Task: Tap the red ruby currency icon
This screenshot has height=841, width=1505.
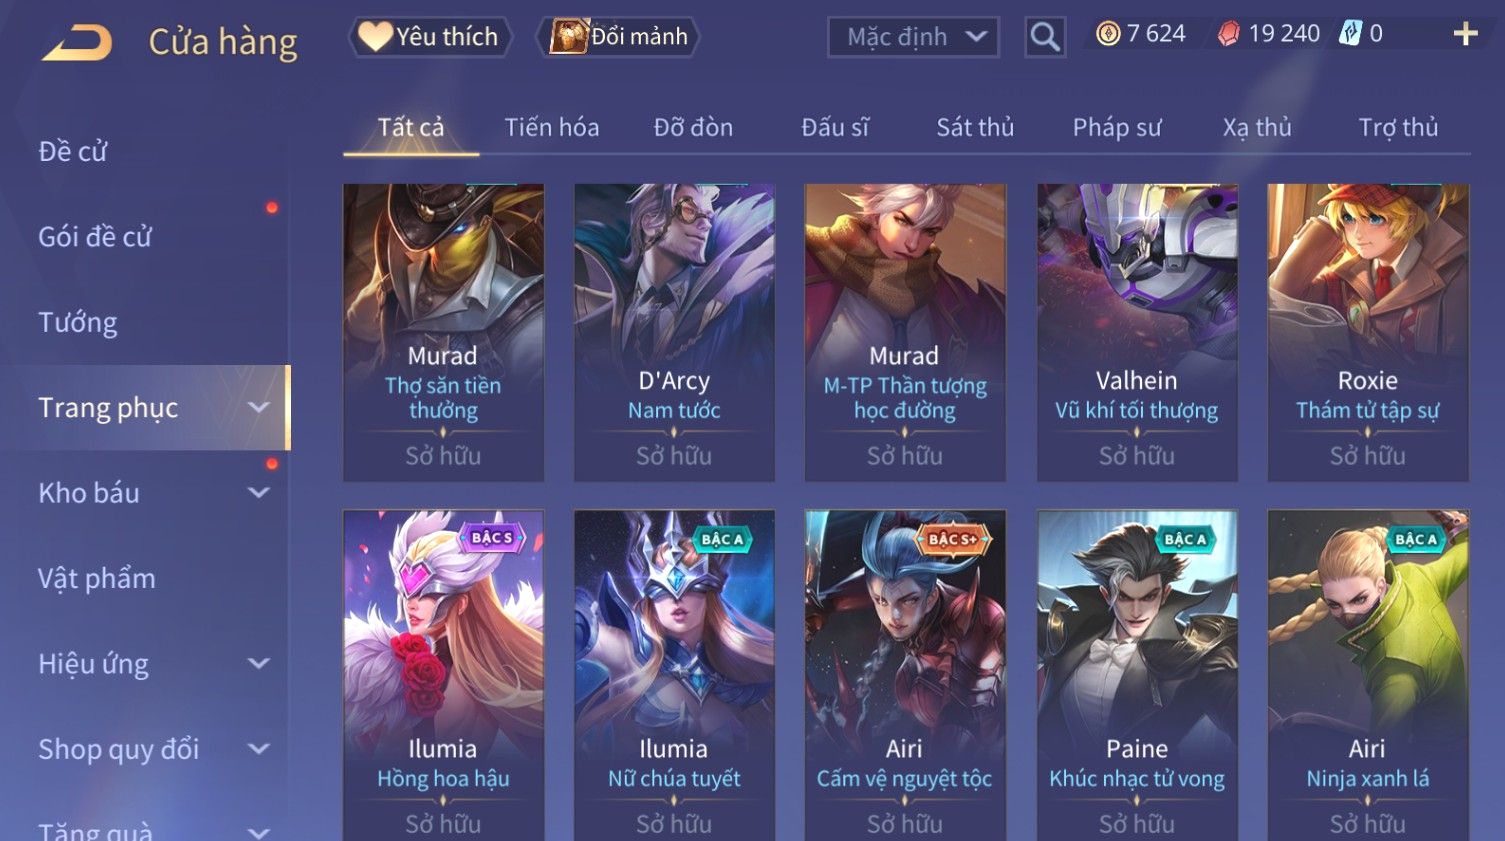Action: pyautogui.click(x=1229, y=34)
